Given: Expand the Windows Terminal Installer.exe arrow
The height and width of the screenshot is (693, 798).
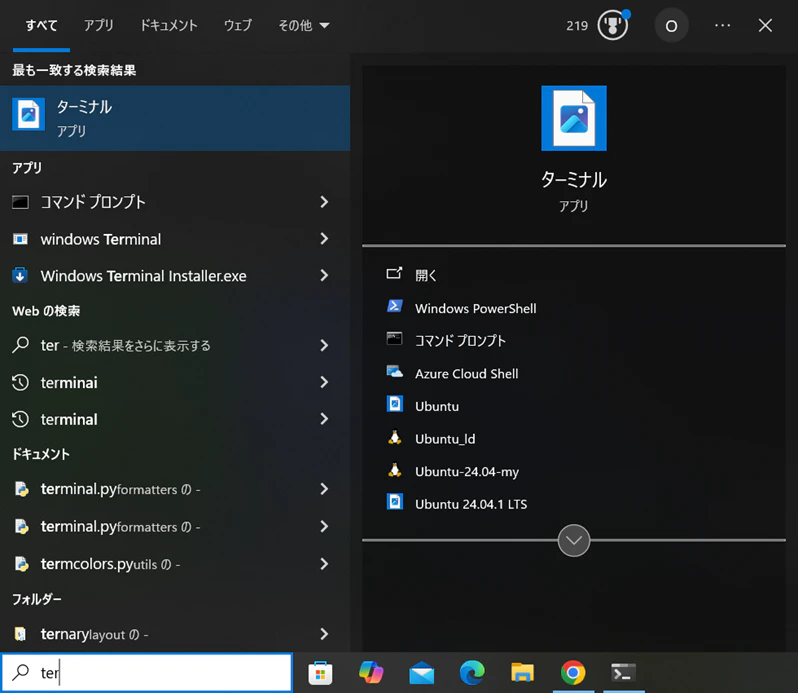Looking at the screenshot, I should coord(324,275).
